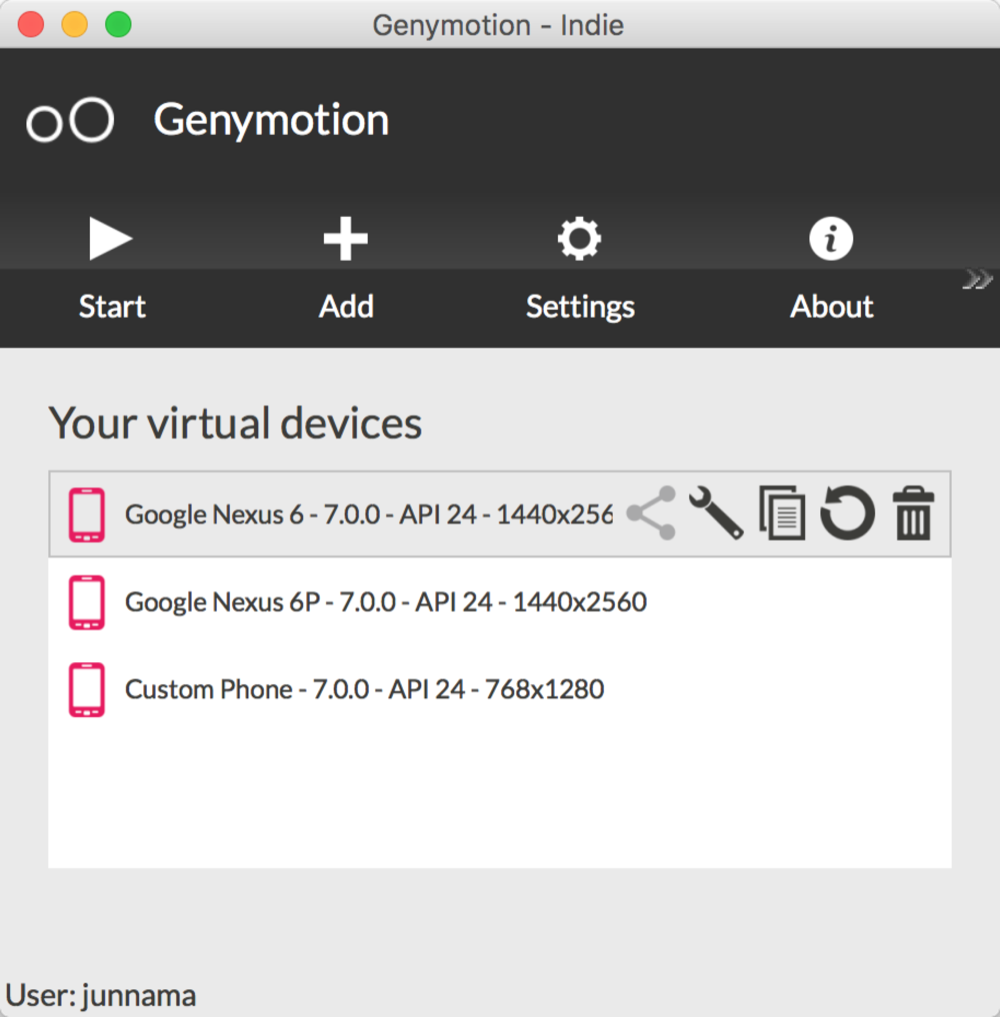Click the Add label in toolbar
The width and height of the screenshot is (1000, 1017).
point(346,306)
